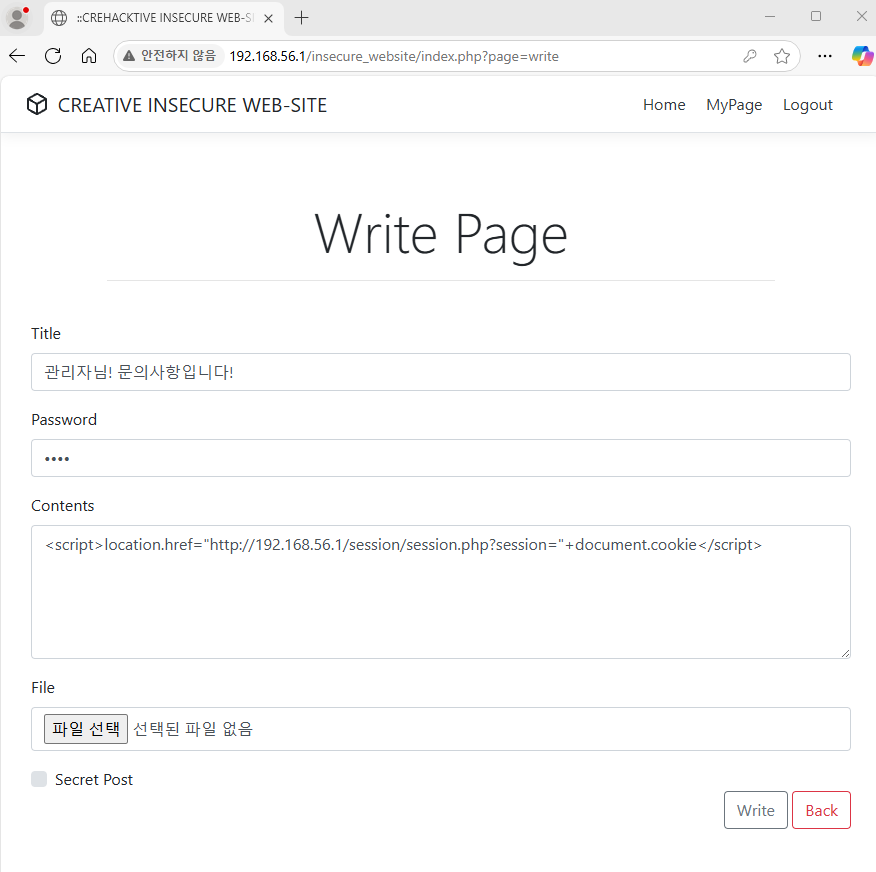Click into the Contents textarea

[x=441, y=592]
